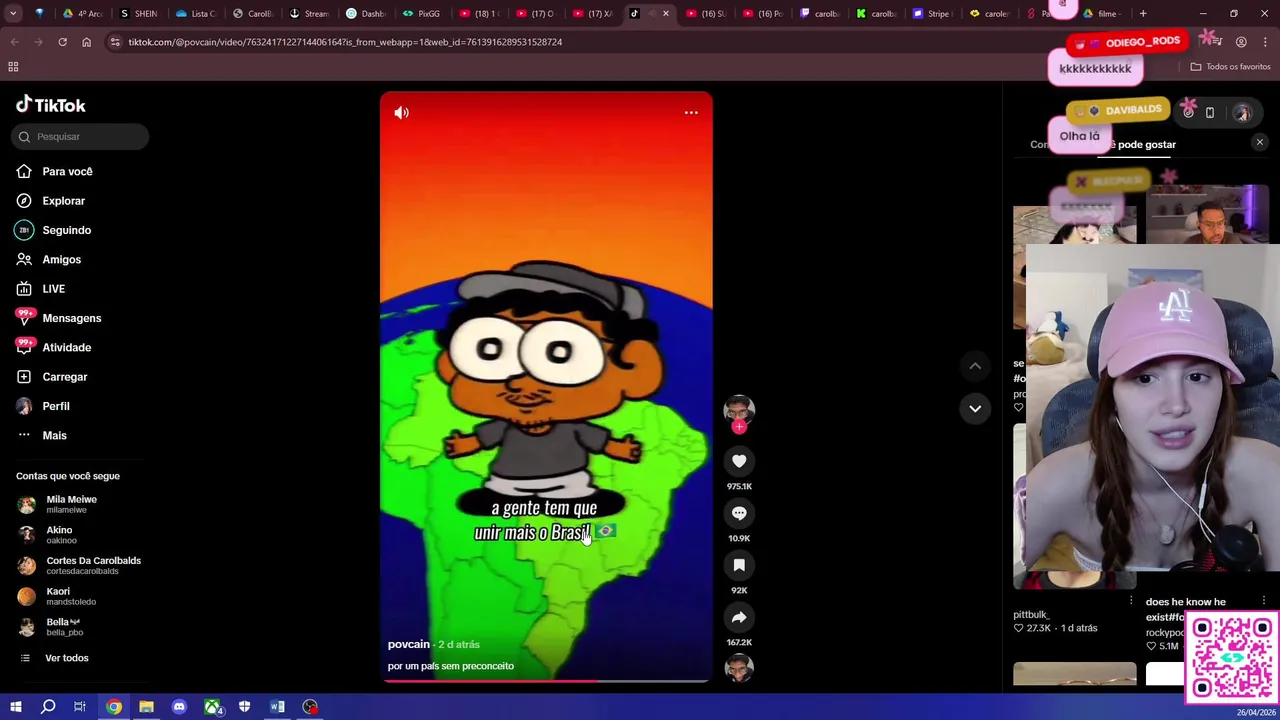Open Xbox app from the taskbar

pos(212,707)
